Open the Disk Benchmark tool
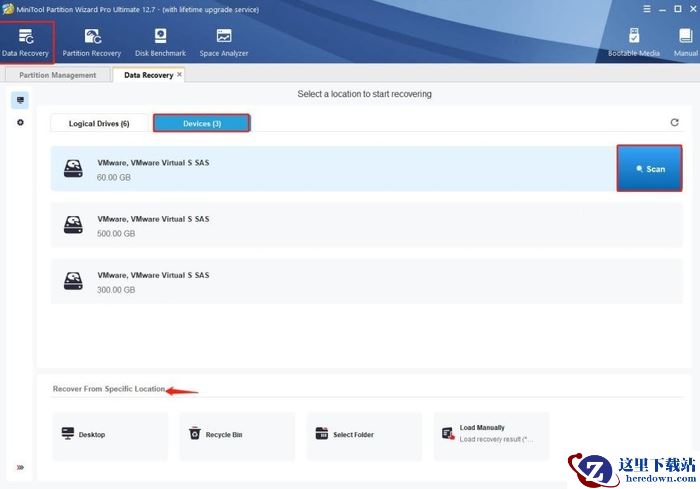The width and height of the screenshot is (700, 489). [160, 43]
